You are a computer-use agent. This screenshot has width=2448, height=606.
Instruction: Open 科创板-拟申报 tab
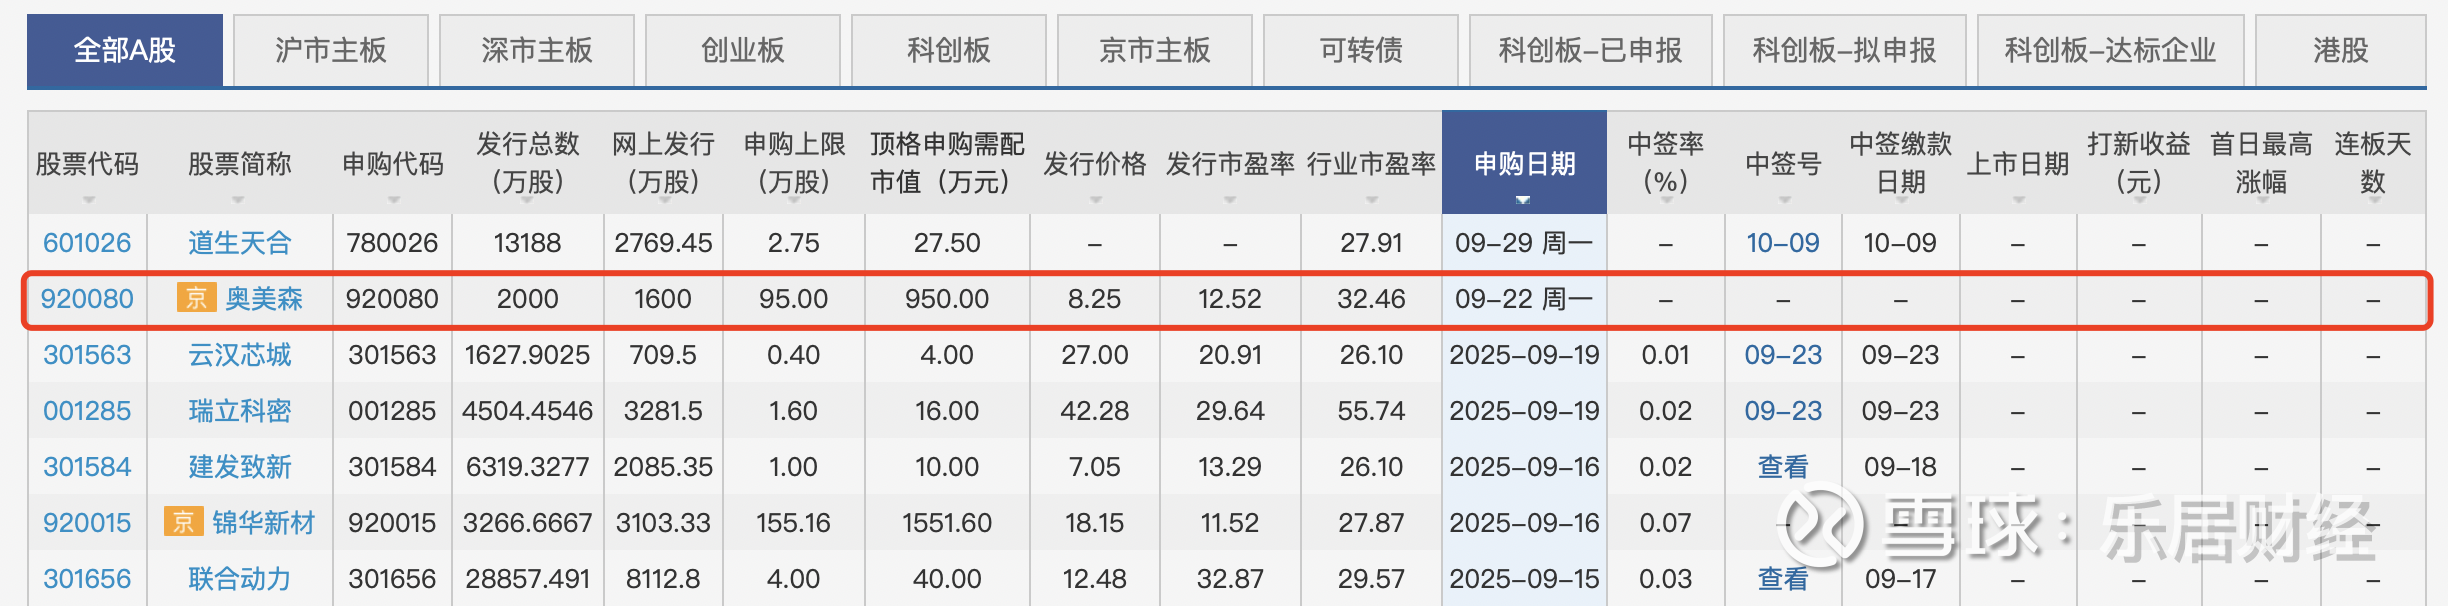pos(1845,50)
